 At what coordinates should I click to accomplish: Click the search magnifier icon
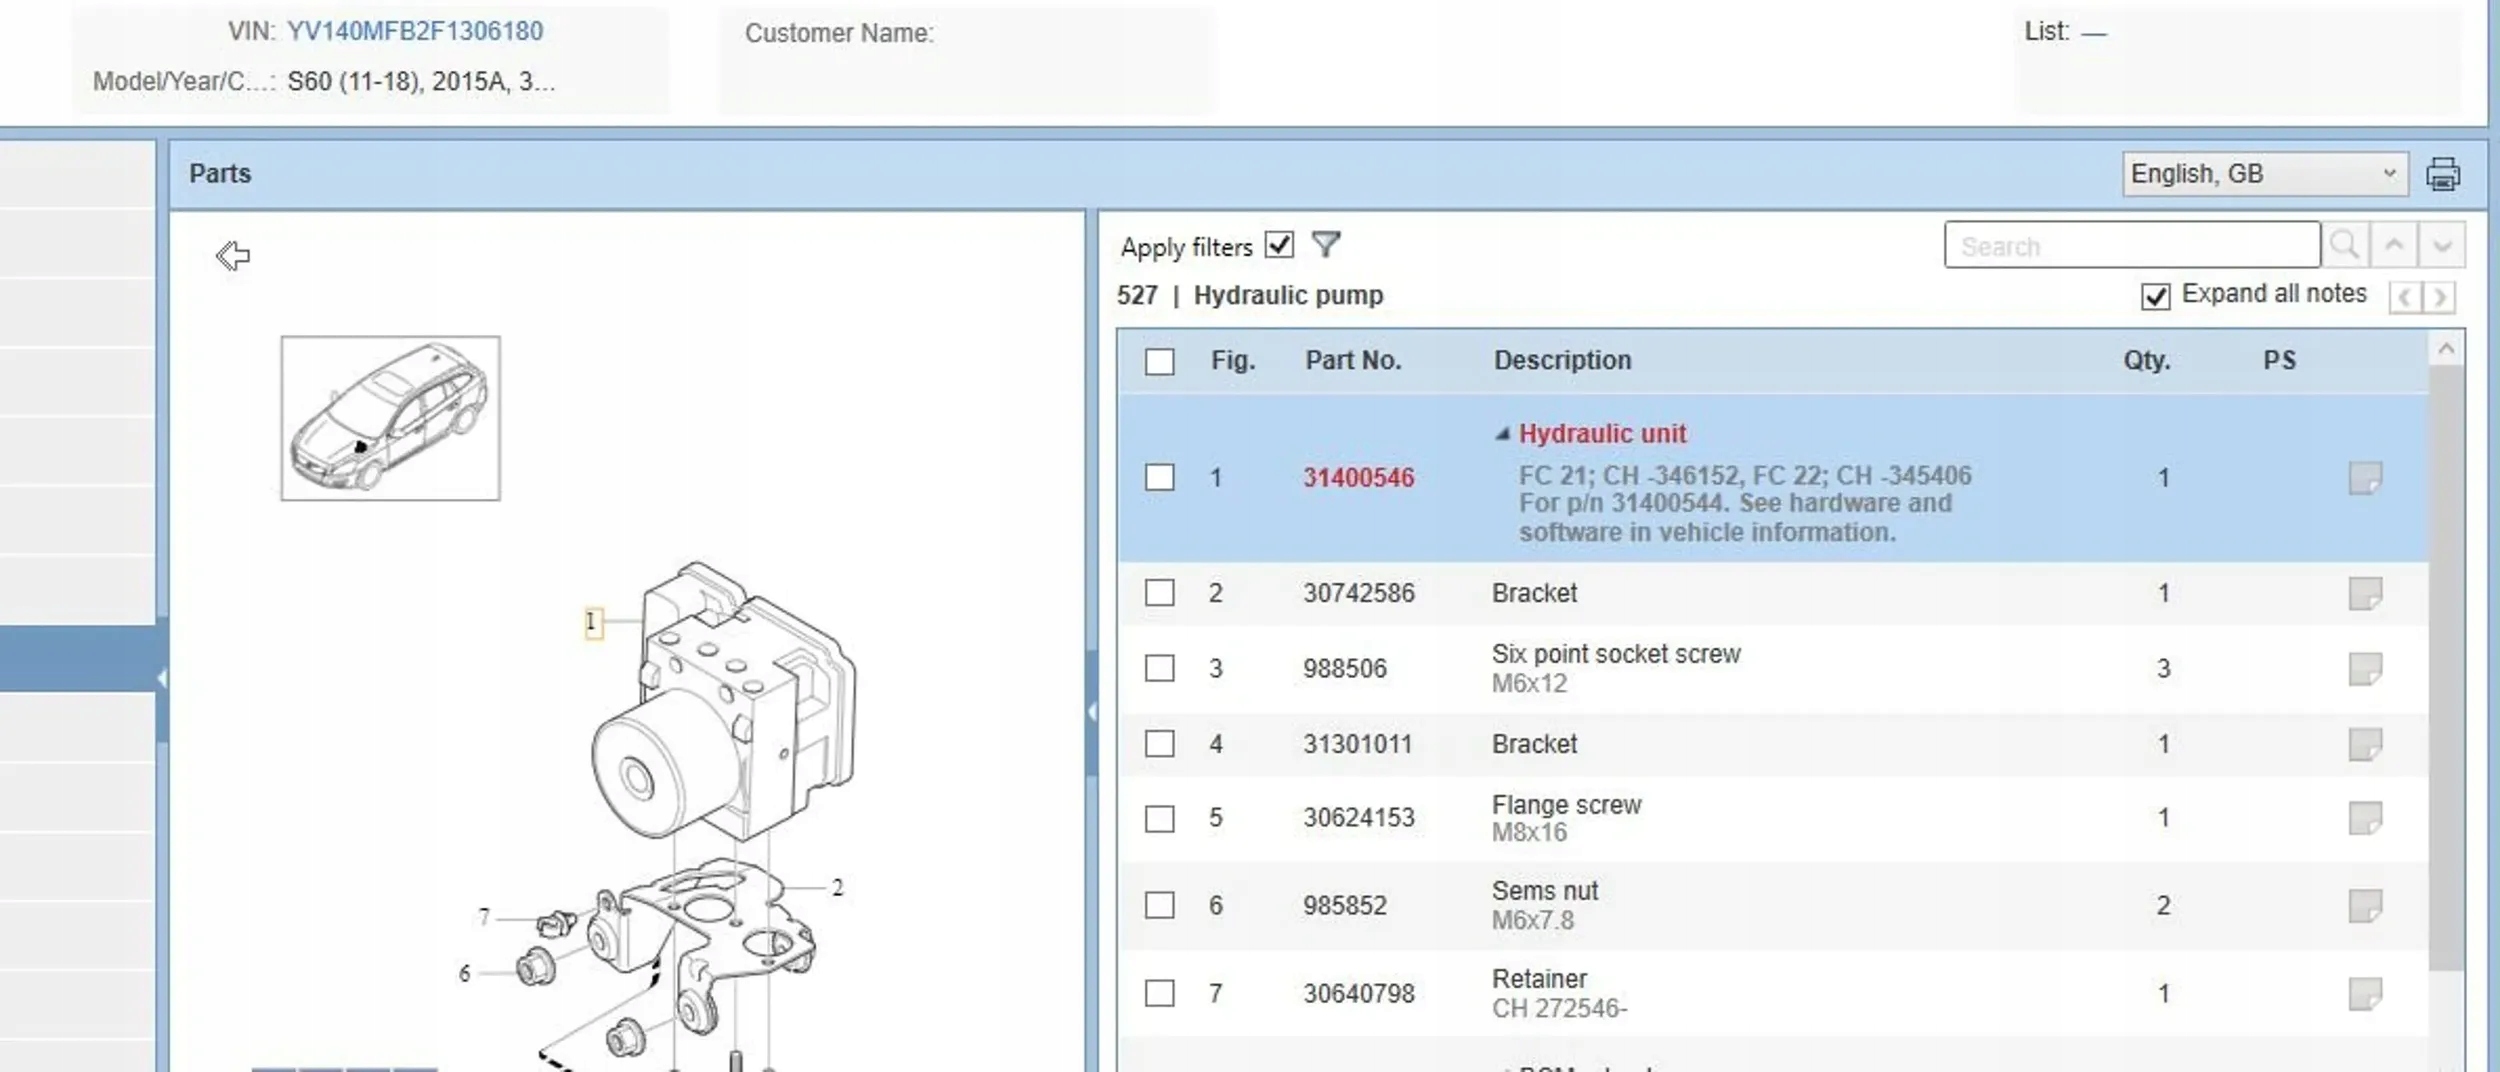[2344, 245]
